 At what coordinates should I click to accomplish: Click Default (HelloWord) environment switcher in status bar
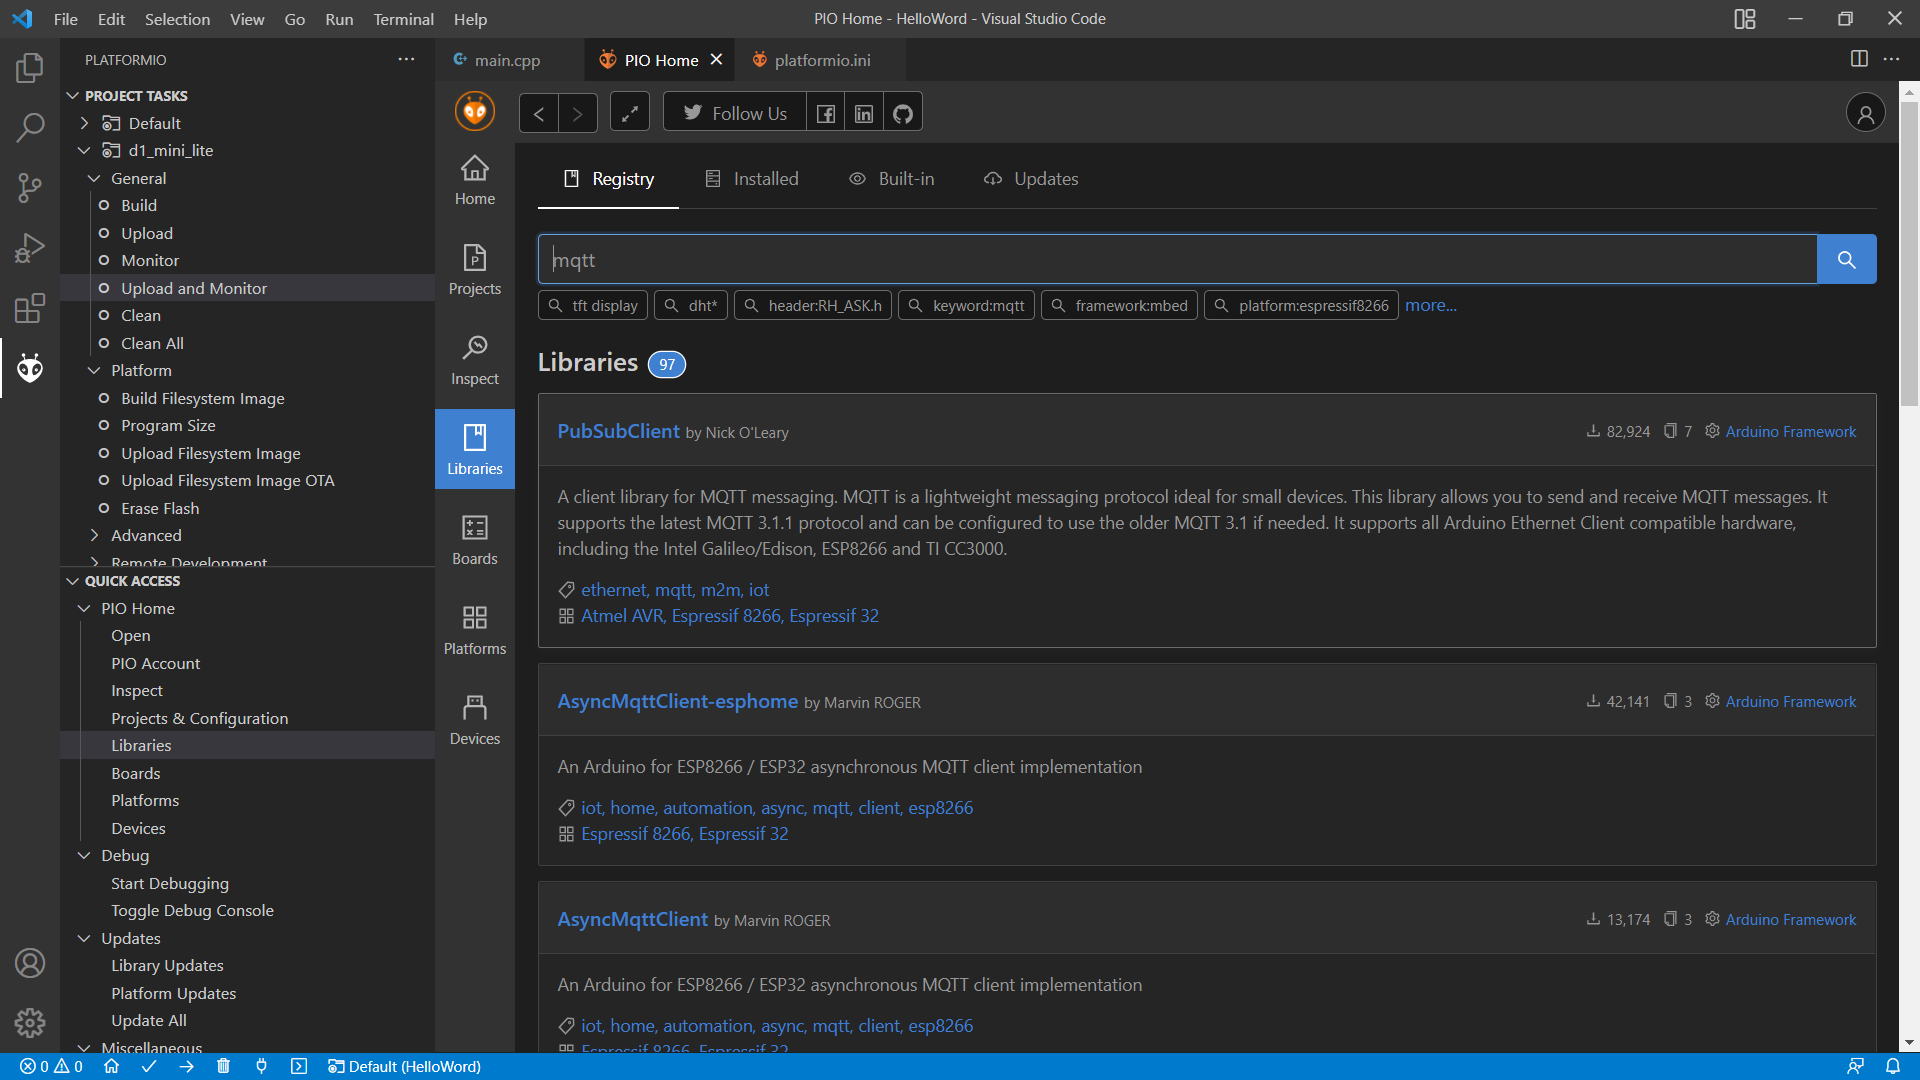404,1067
